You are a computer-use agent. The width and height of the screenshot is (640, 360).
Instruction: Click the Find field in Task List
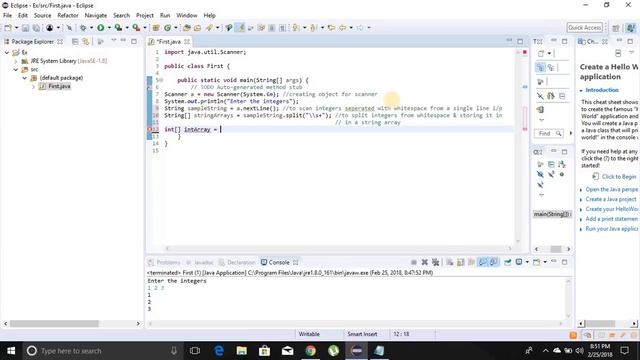click(549, 133)
